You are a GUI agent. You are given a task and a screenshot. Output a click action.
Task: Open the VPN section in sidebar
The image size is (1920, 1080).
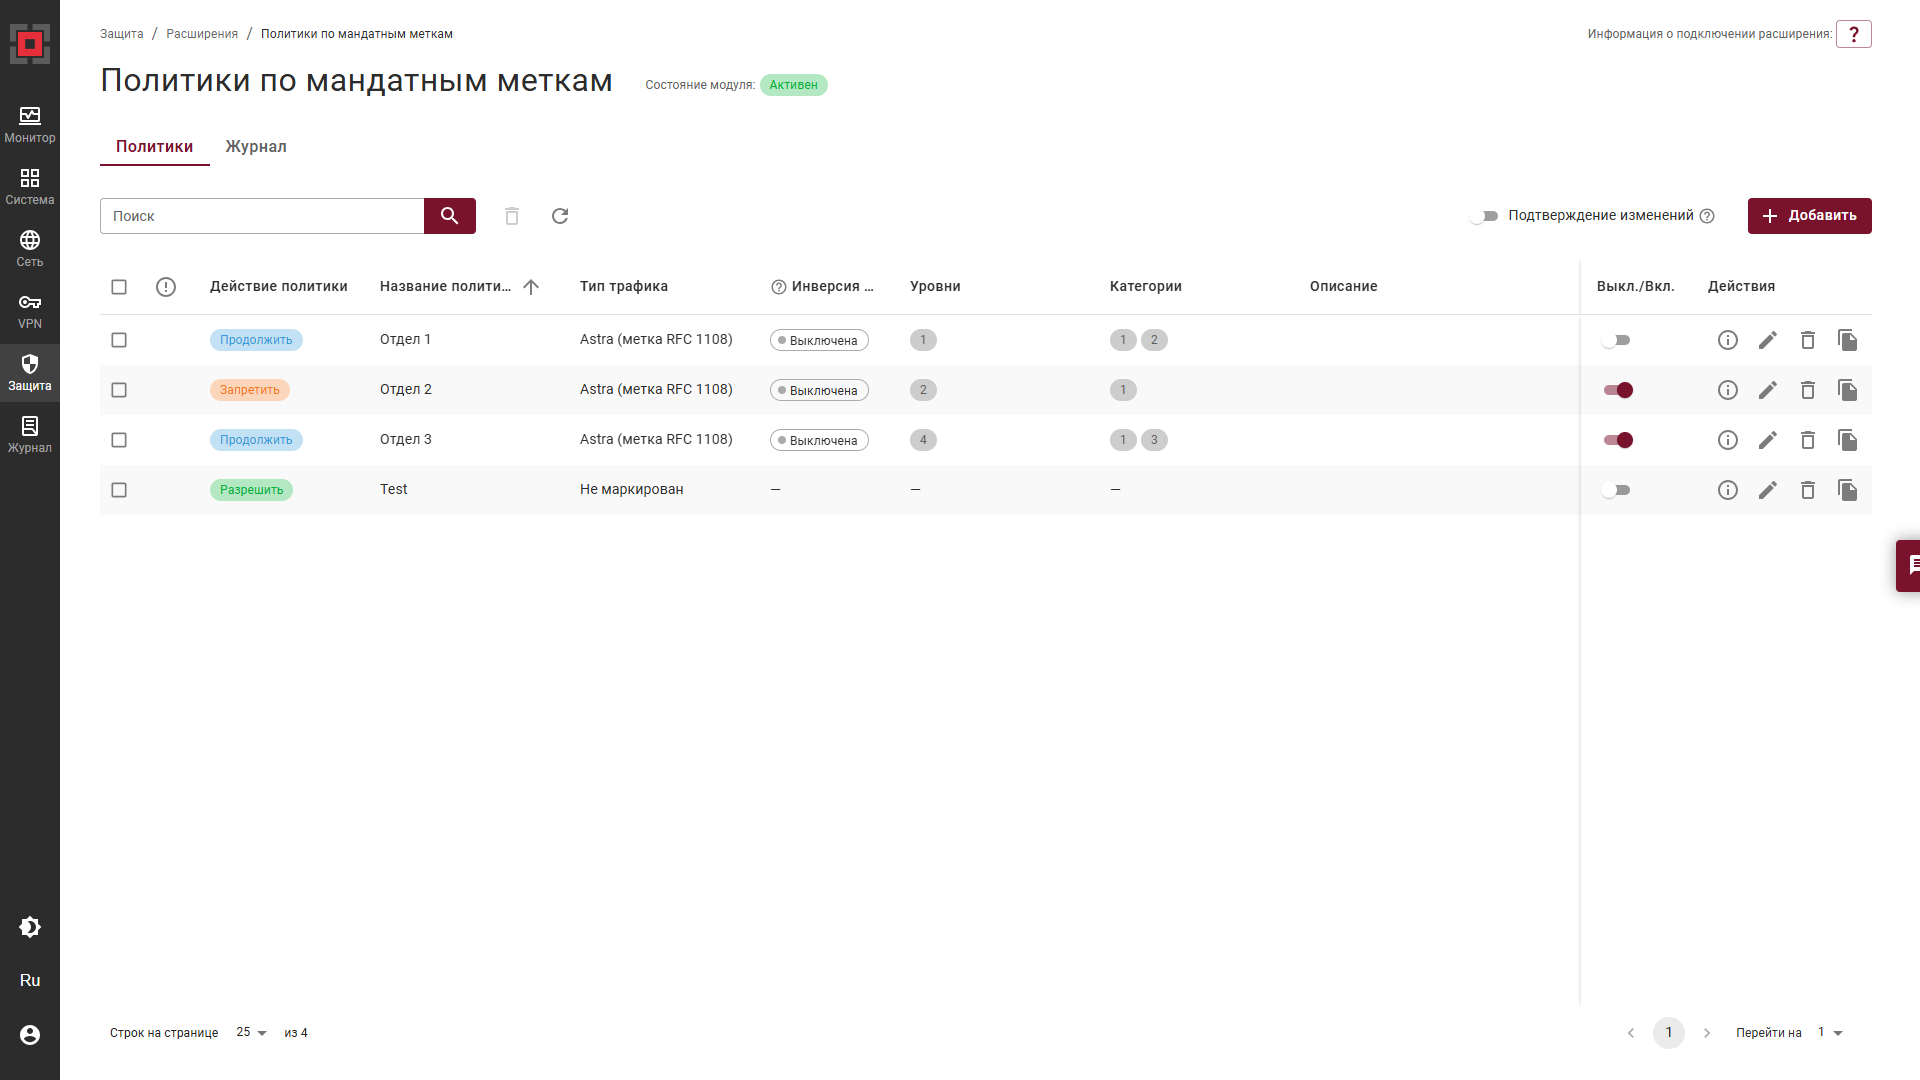tap(30, 311)
